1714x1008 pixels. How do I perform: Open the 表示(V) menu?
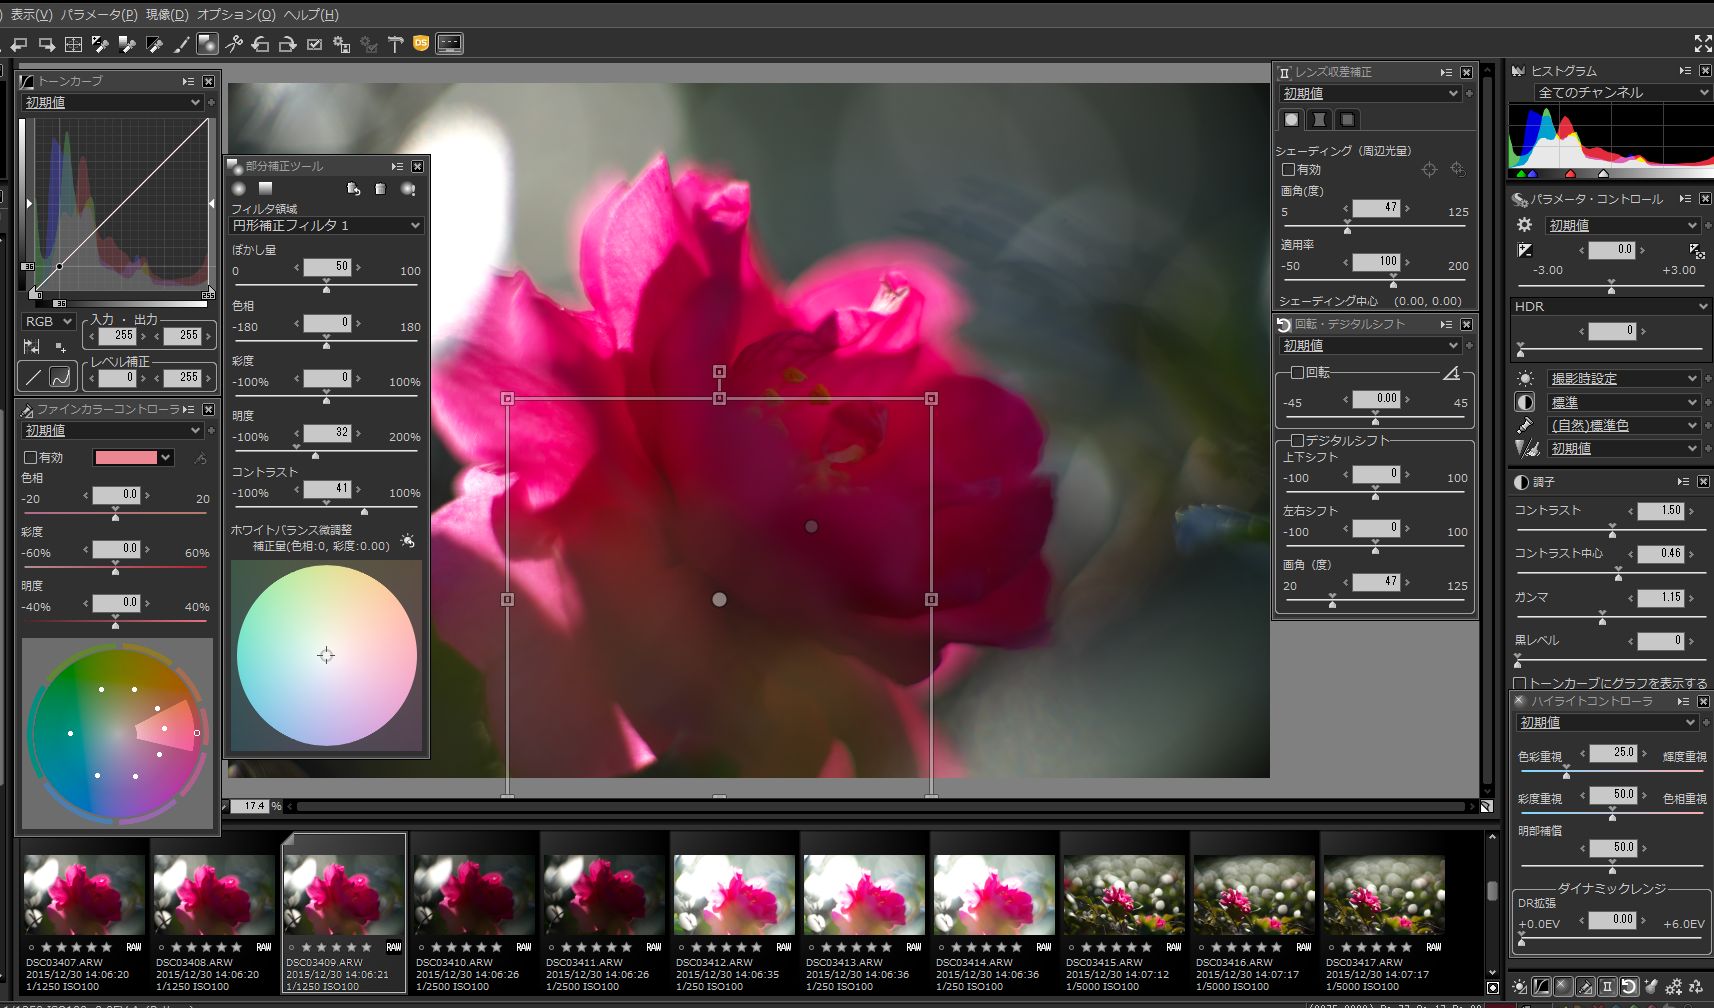point(31,14)
